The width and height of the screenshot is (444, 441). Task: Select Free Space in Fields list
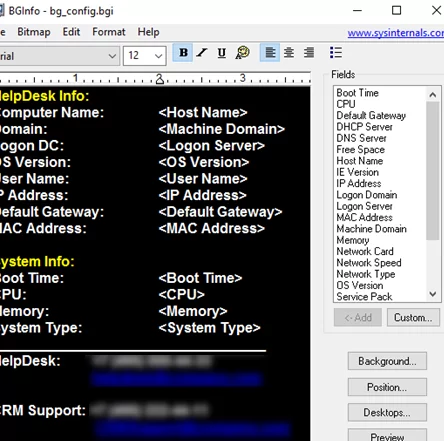[360, 149]
